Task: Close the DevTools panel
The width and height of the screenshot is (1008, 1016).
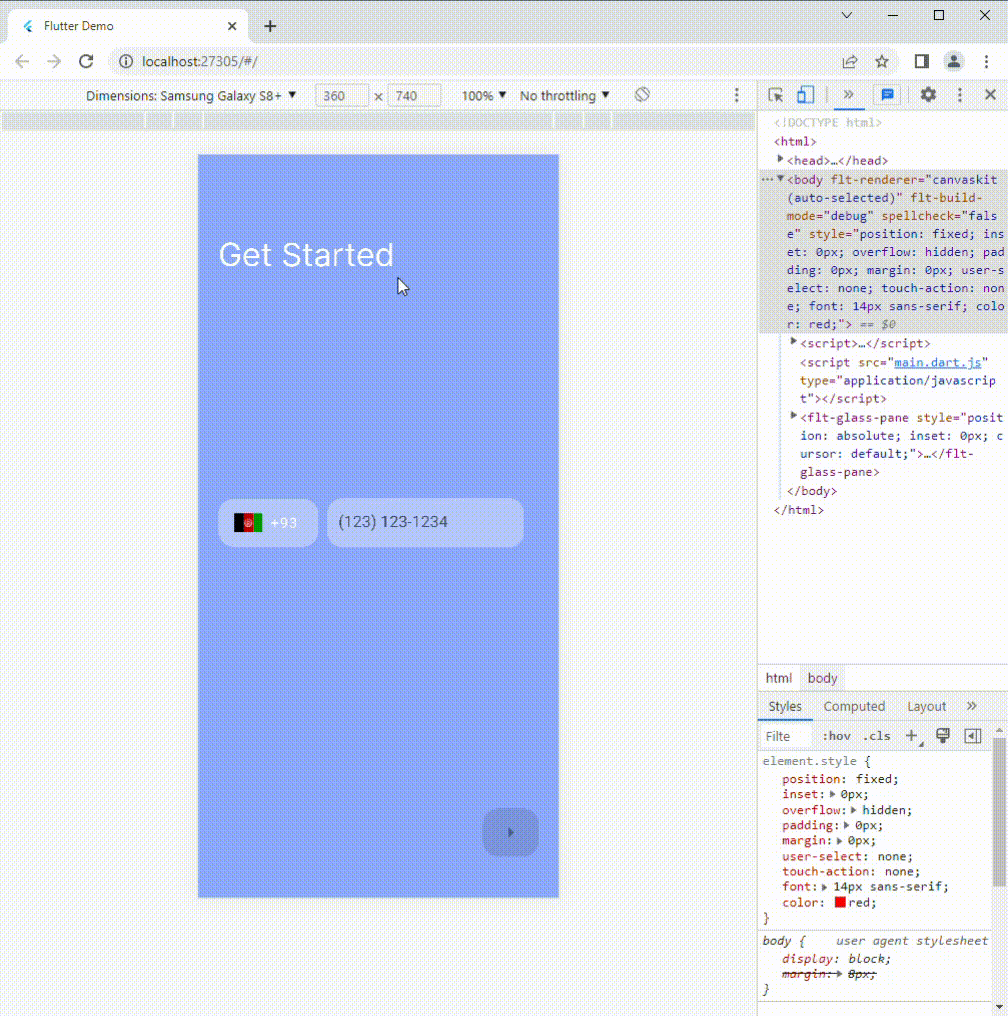Action: click(x=990, y=95)
